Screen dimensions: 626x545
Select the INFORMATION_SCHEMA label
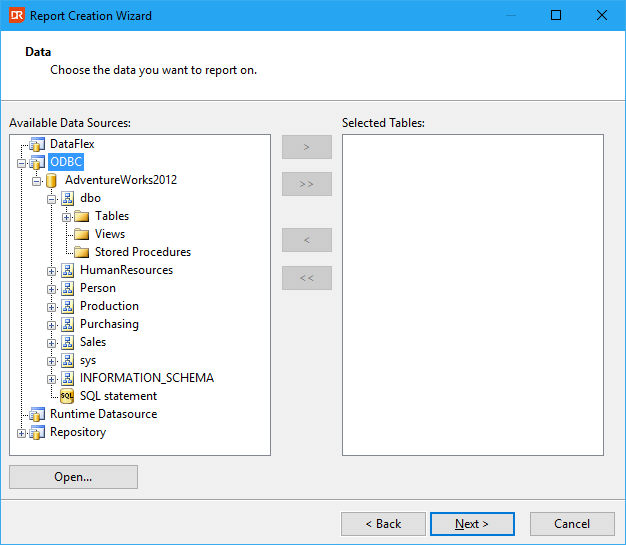click(147, 378)
